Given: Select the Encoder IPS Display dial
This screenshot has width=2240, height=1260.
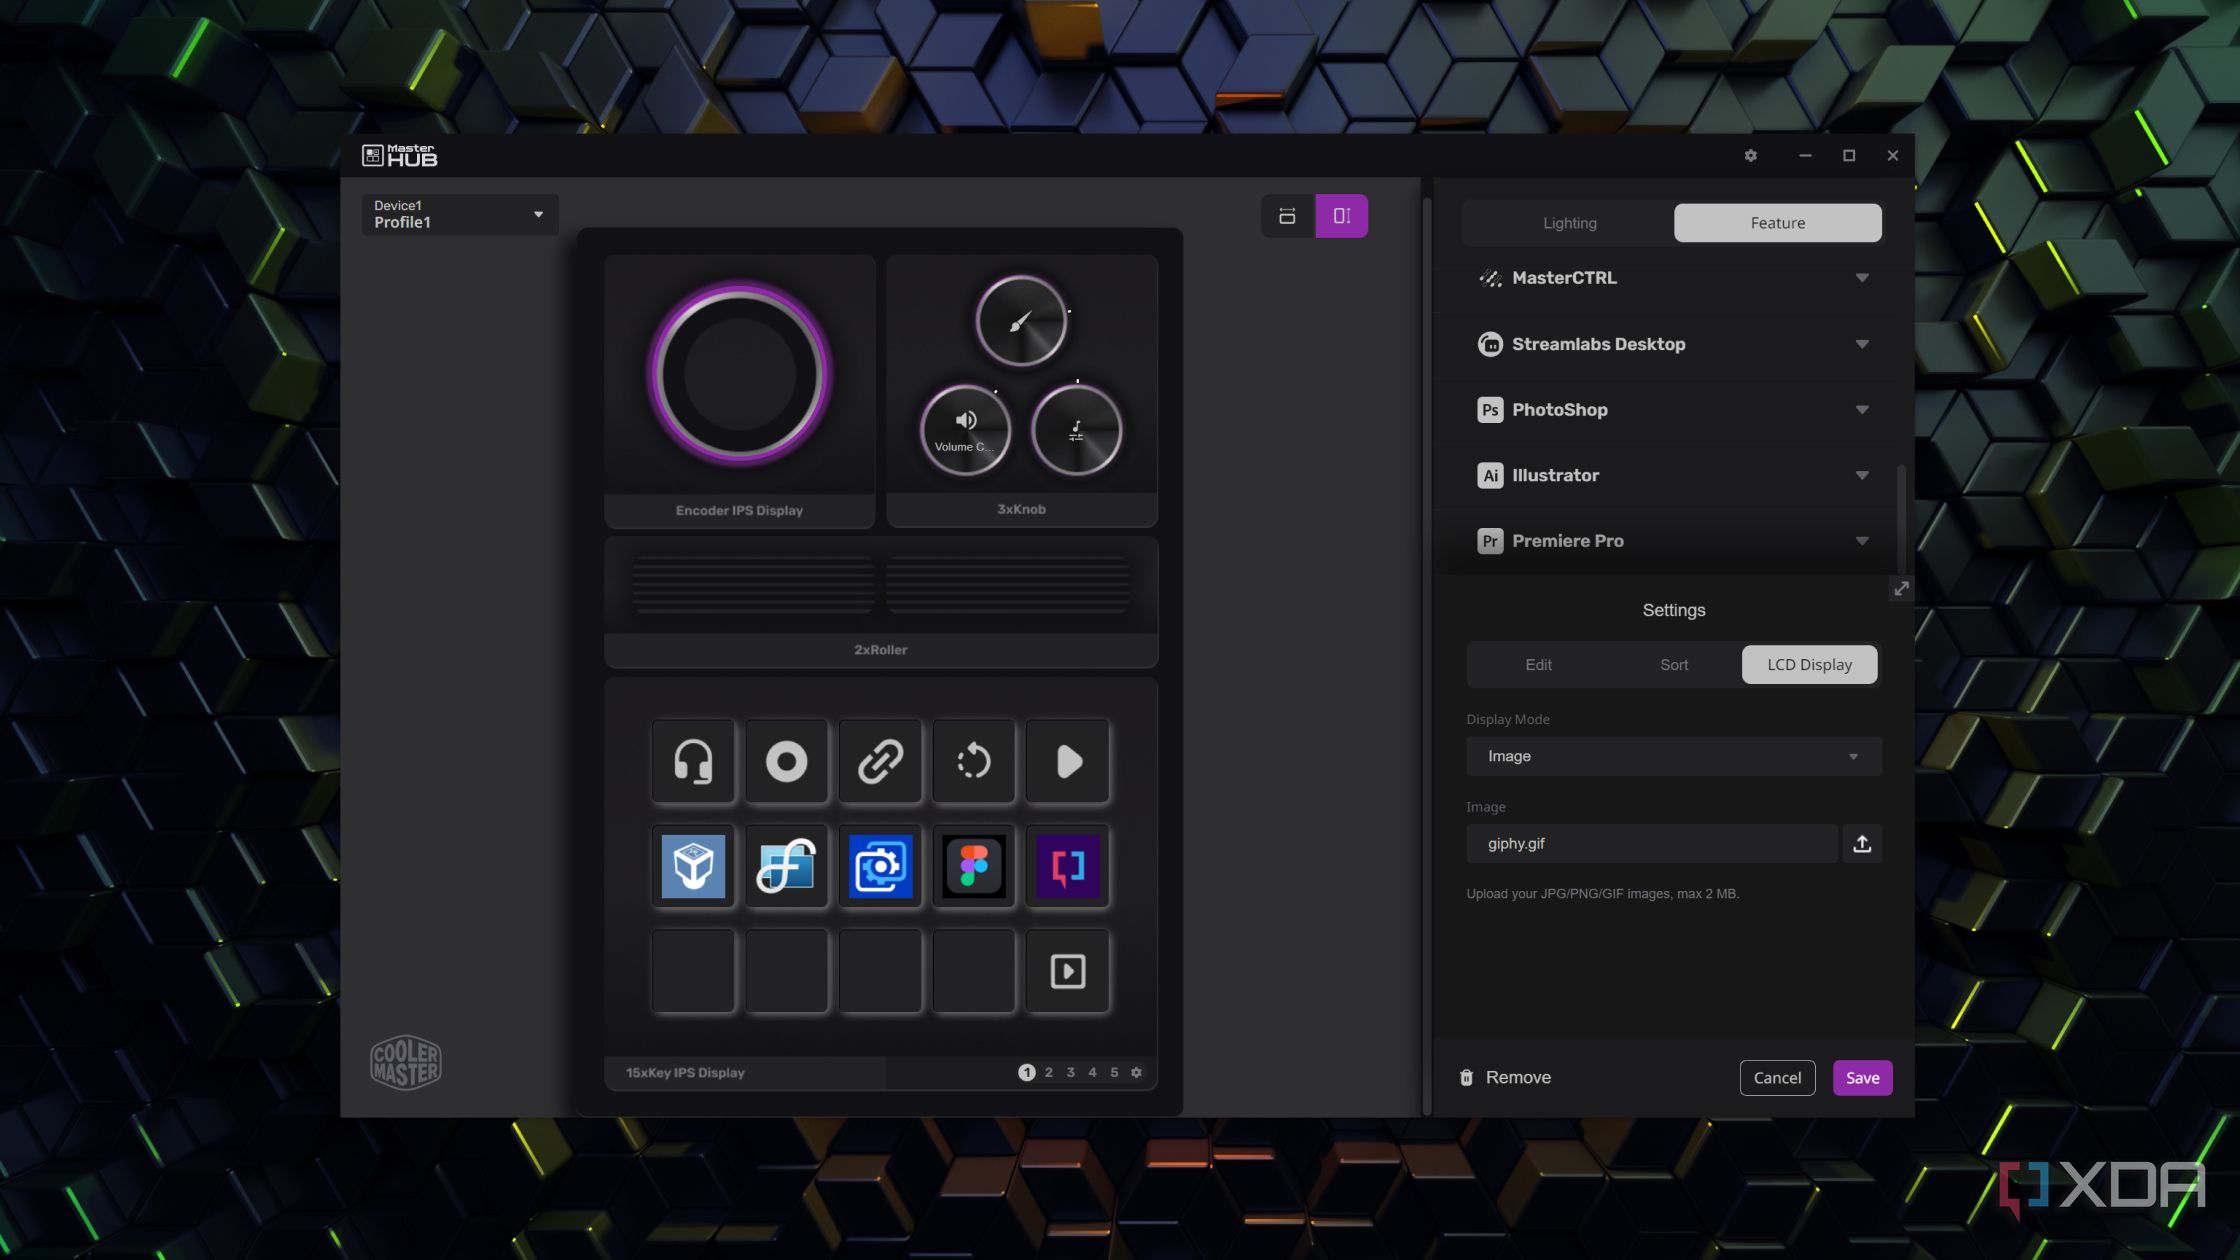Looking at the screenshot, I should click(739, 375).
